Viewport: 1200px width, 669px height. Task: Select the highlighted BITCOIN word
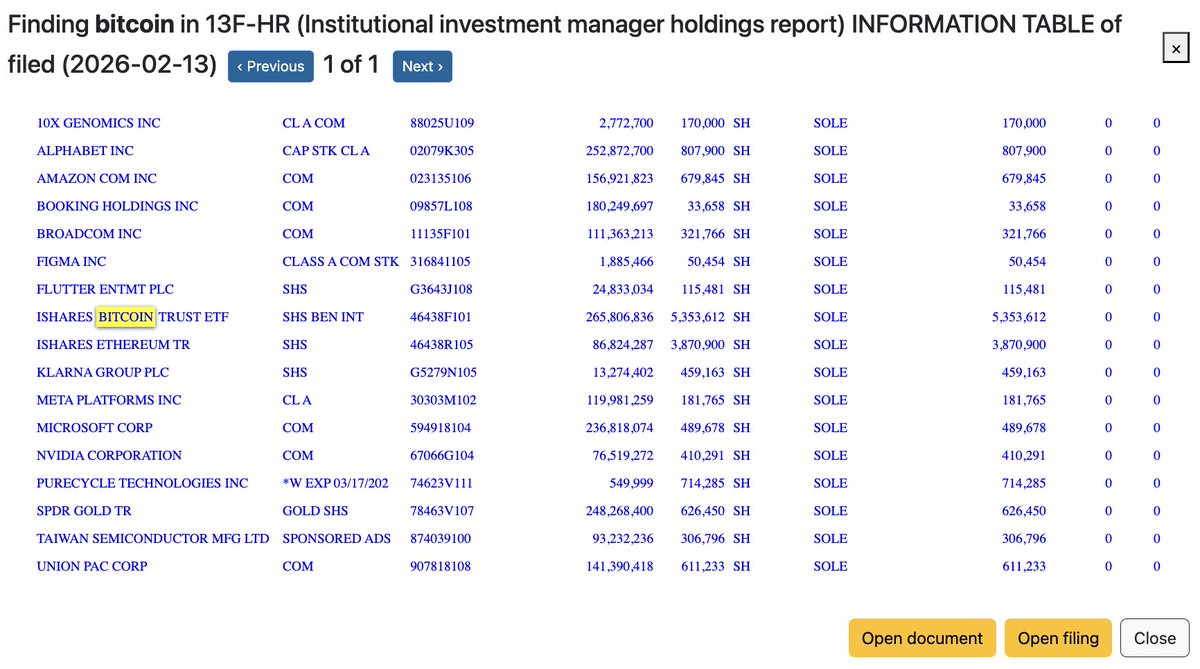[126, 317]
